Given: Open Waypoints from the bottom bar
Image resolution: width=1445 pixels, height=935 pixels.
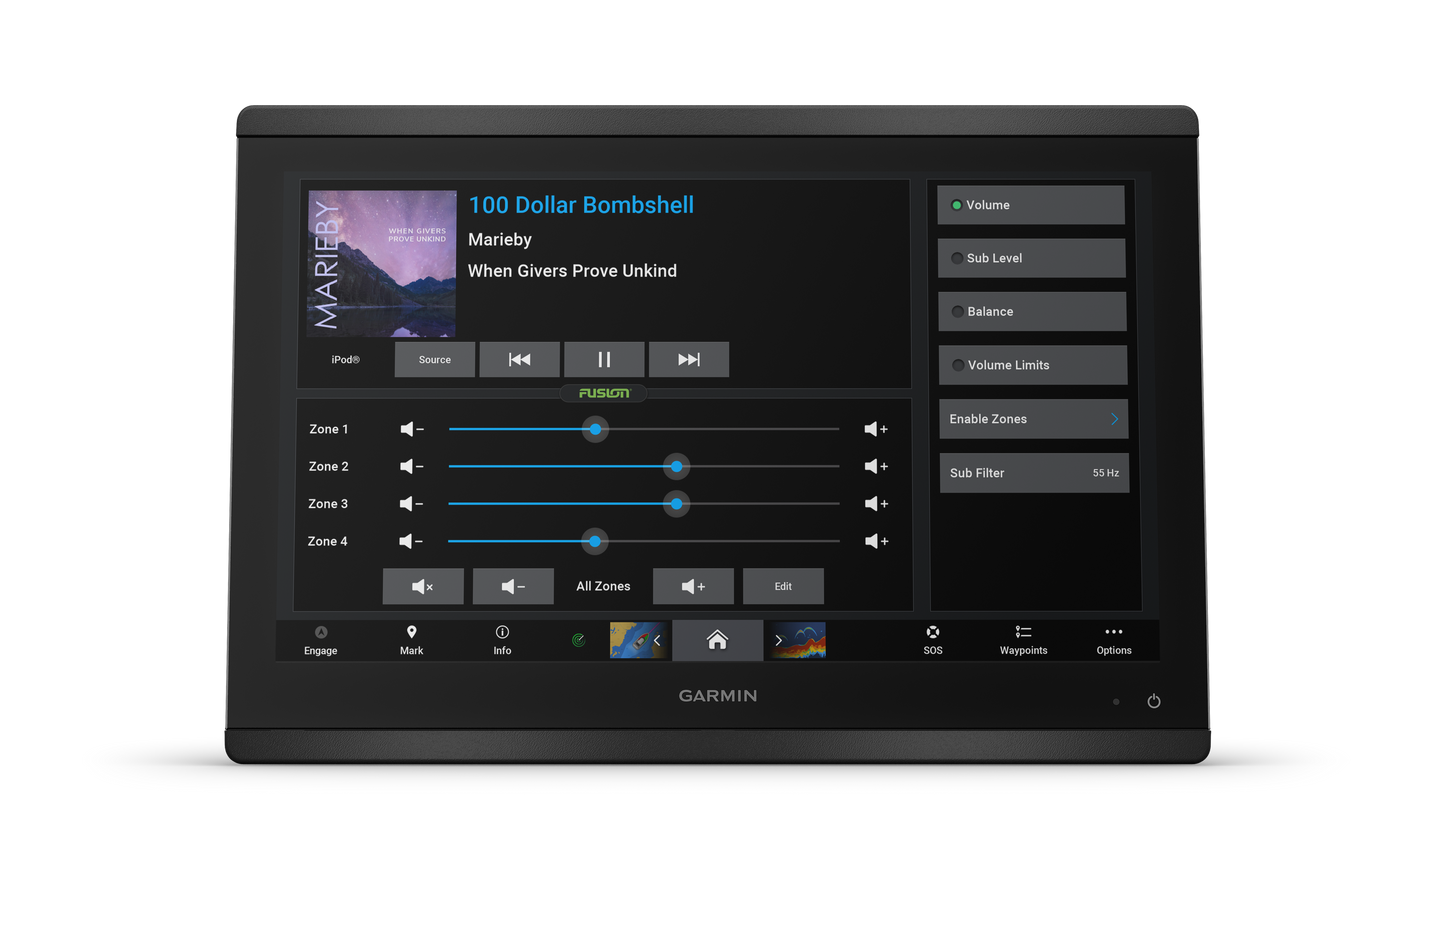Looking at the screenshot, I should (x=1022, y=640).
